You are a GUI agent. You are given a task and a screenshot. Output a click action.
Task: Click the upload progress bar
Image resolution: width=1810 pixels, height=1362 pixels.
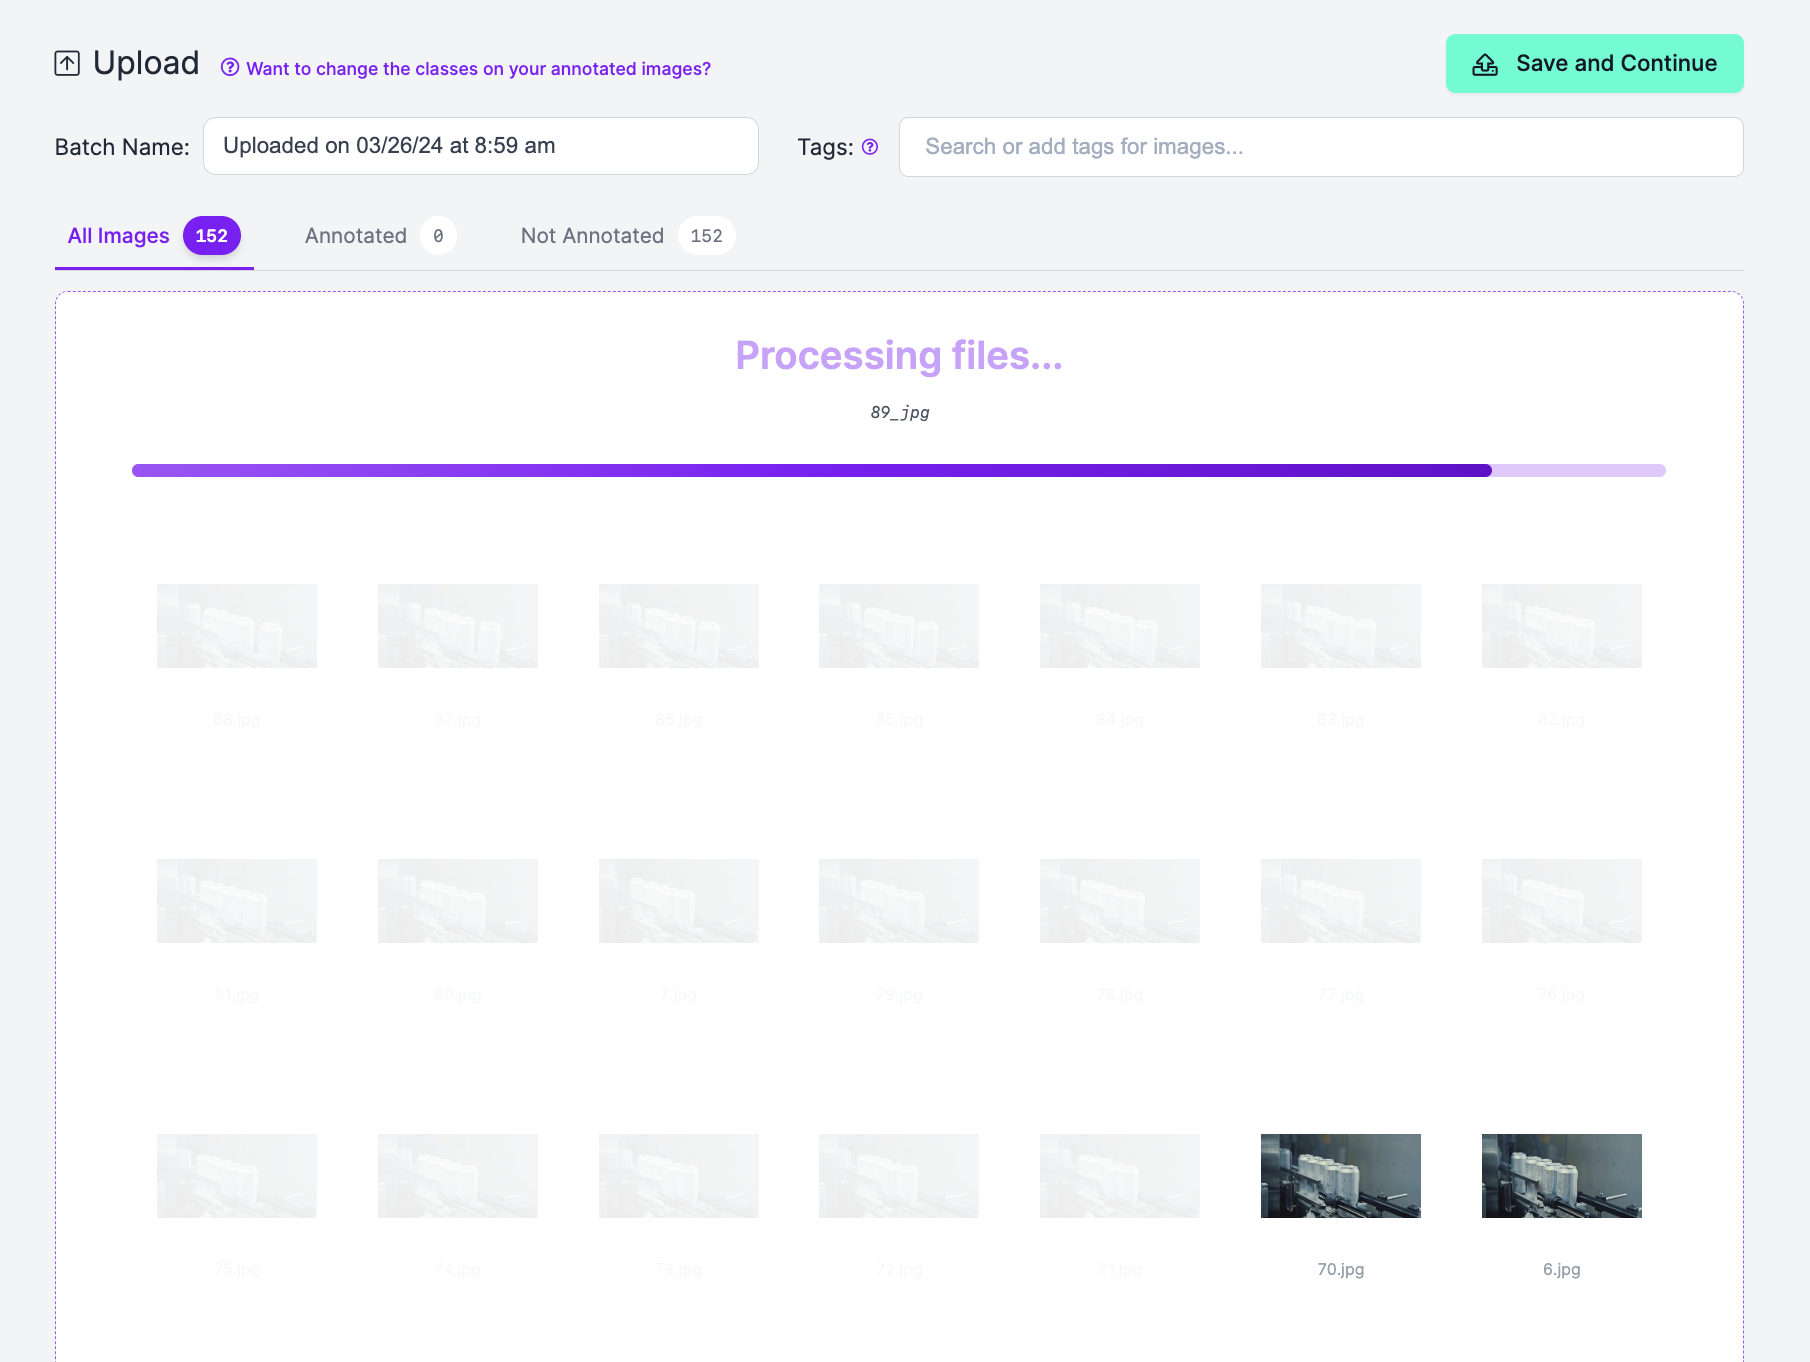coord(898,469)
